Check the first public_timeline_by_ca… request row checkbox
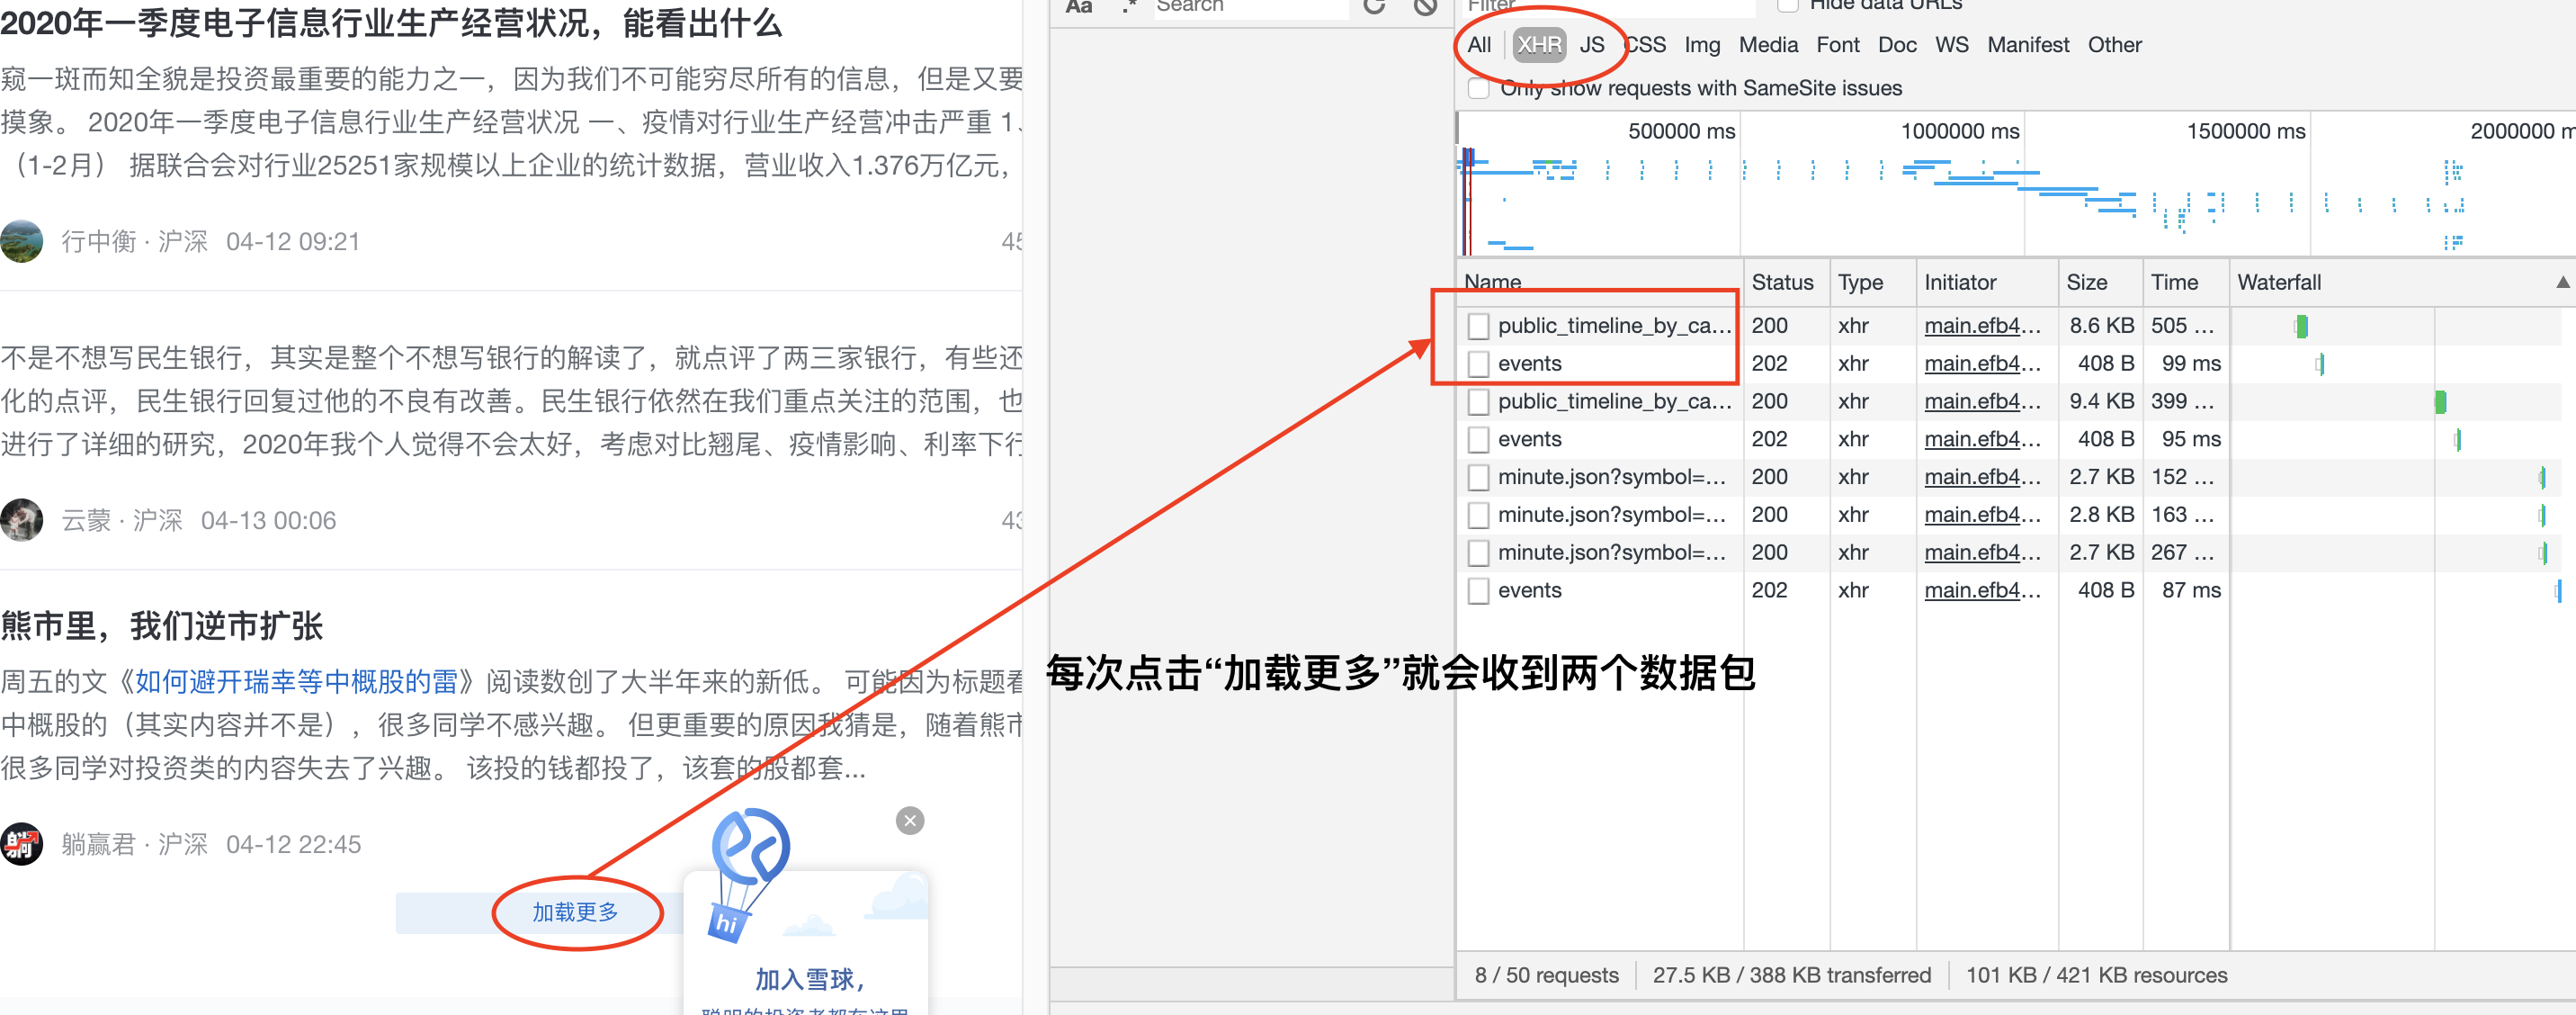 (x=1478, y=326)
